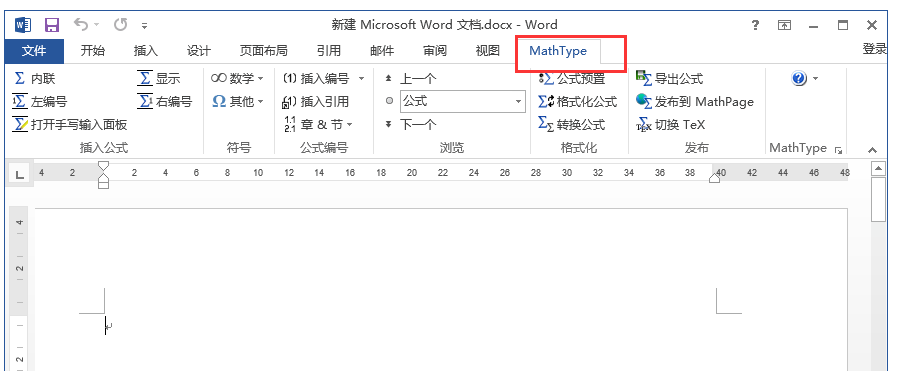Open the 文件 tab
The height and width of the screenshot is (371, 901).
click(x=34, y=51)
